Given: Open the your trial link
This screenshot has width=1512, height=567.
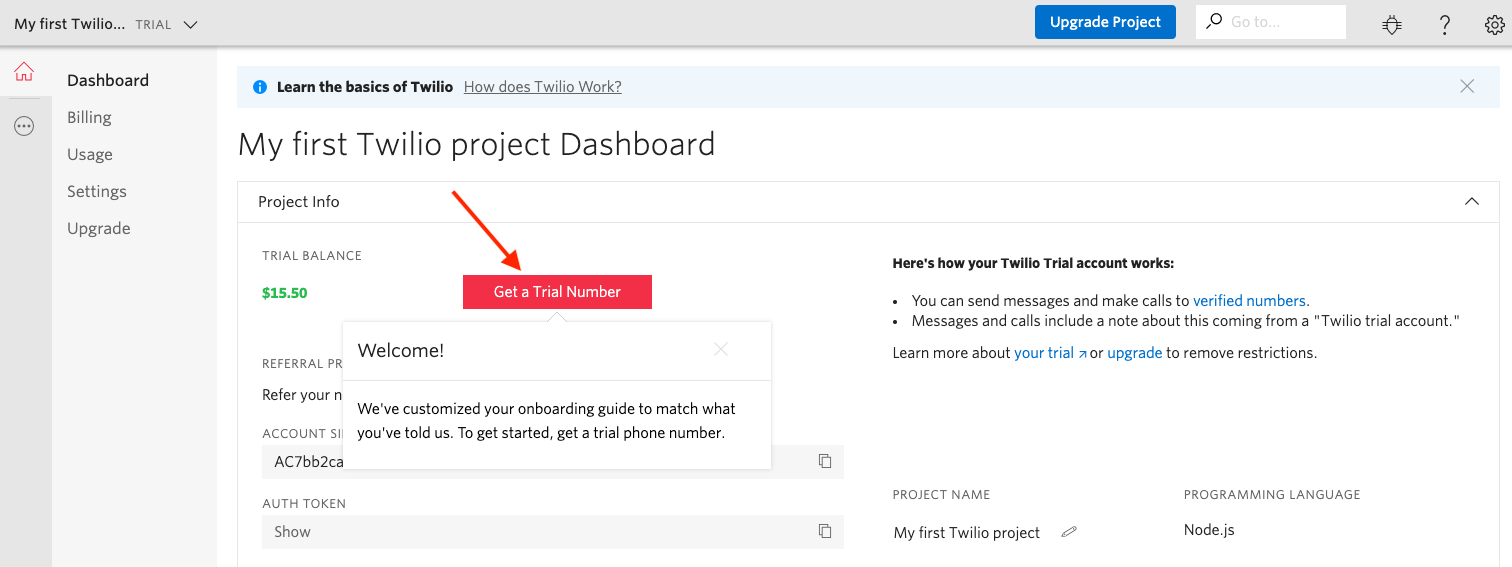Looking at the screenshot, I should (x=1050, y=353).
